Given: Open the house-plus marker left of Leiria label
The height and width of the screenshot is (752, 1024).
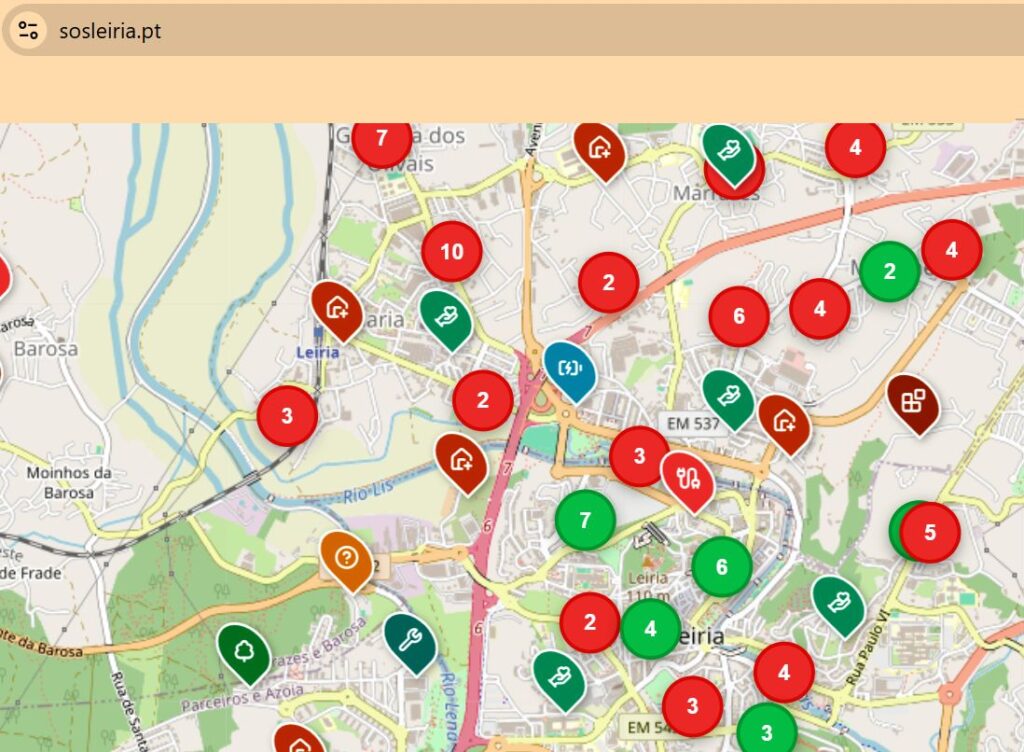Looking at the screenshot, I should point(335,310).
